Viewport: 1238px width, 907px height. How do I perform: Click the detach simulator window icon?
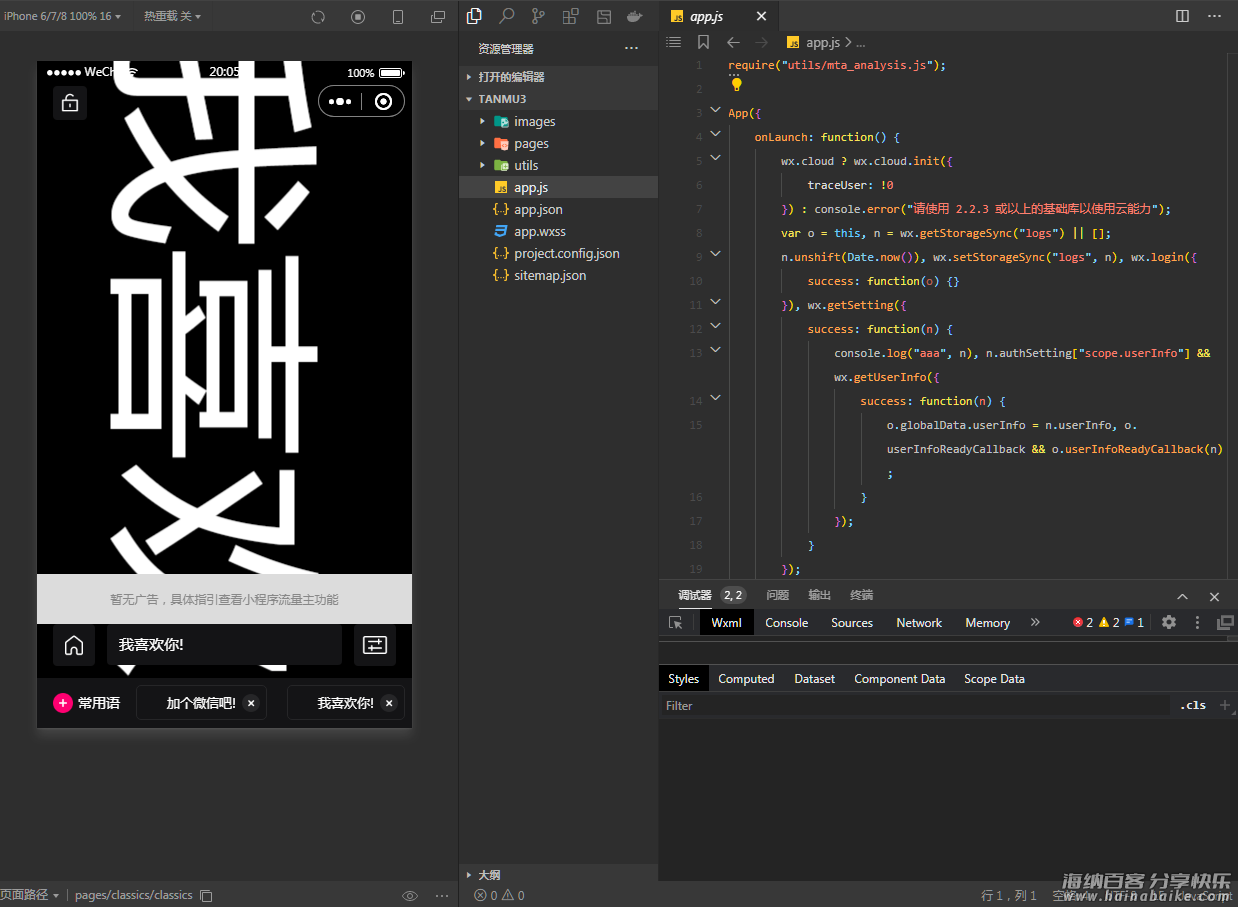coord(438,17)
